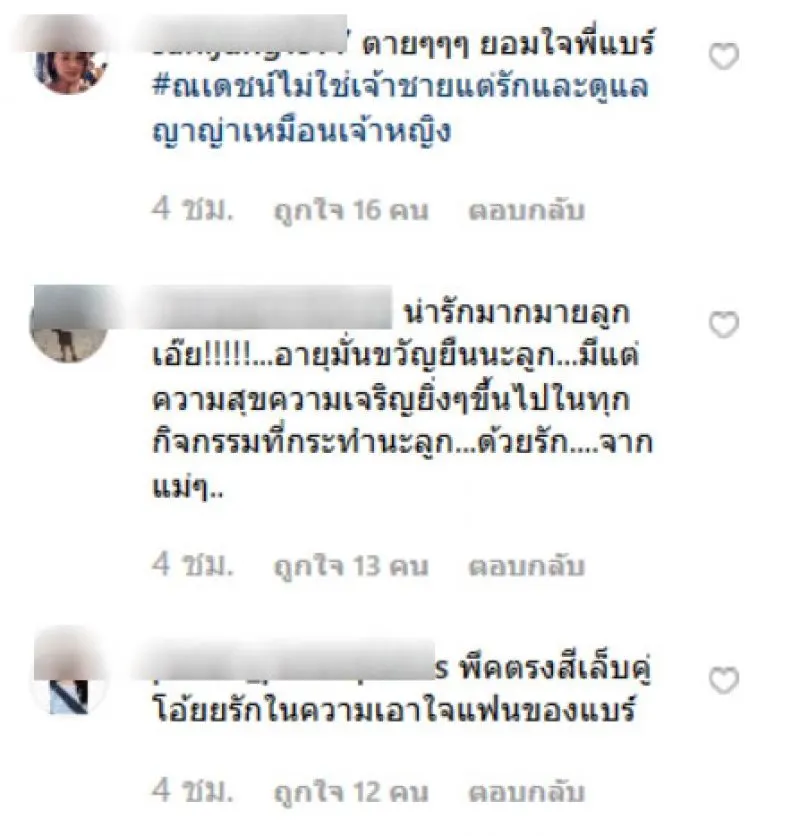
Task: Open first commenter's profile picture
Action: [x=69, y=56]
